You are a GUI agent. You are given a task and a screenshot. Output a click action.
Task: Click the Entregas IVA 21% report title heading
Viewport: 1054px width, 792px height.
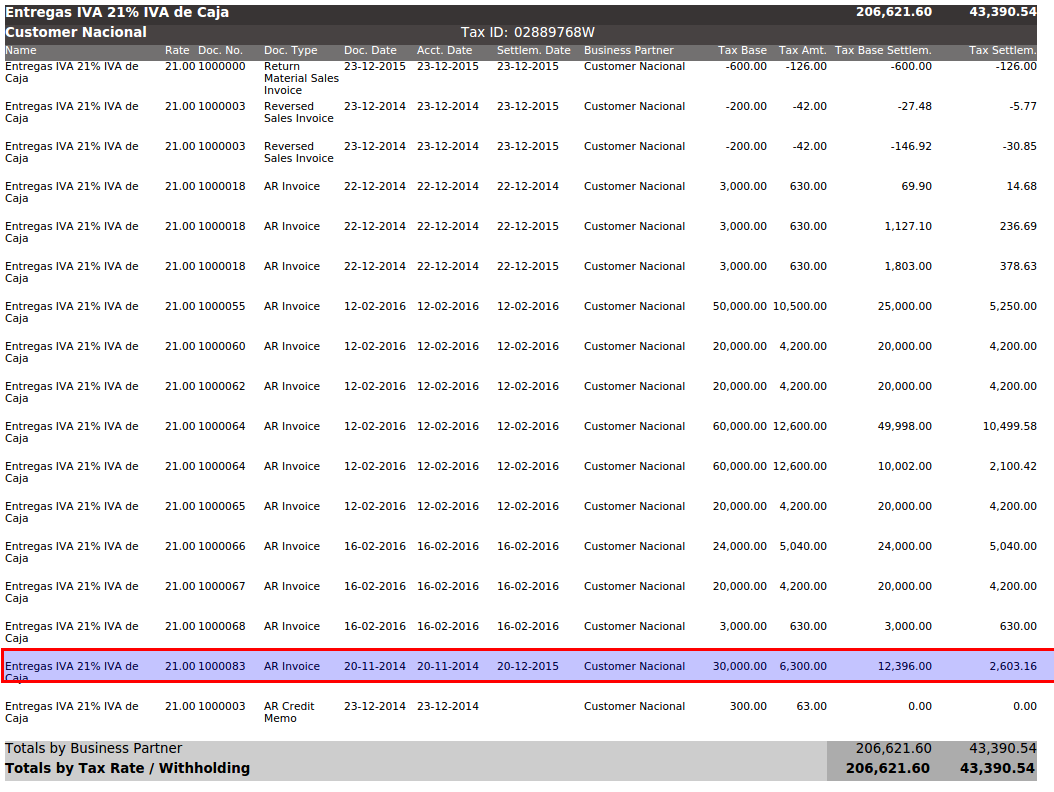[117, 13]
